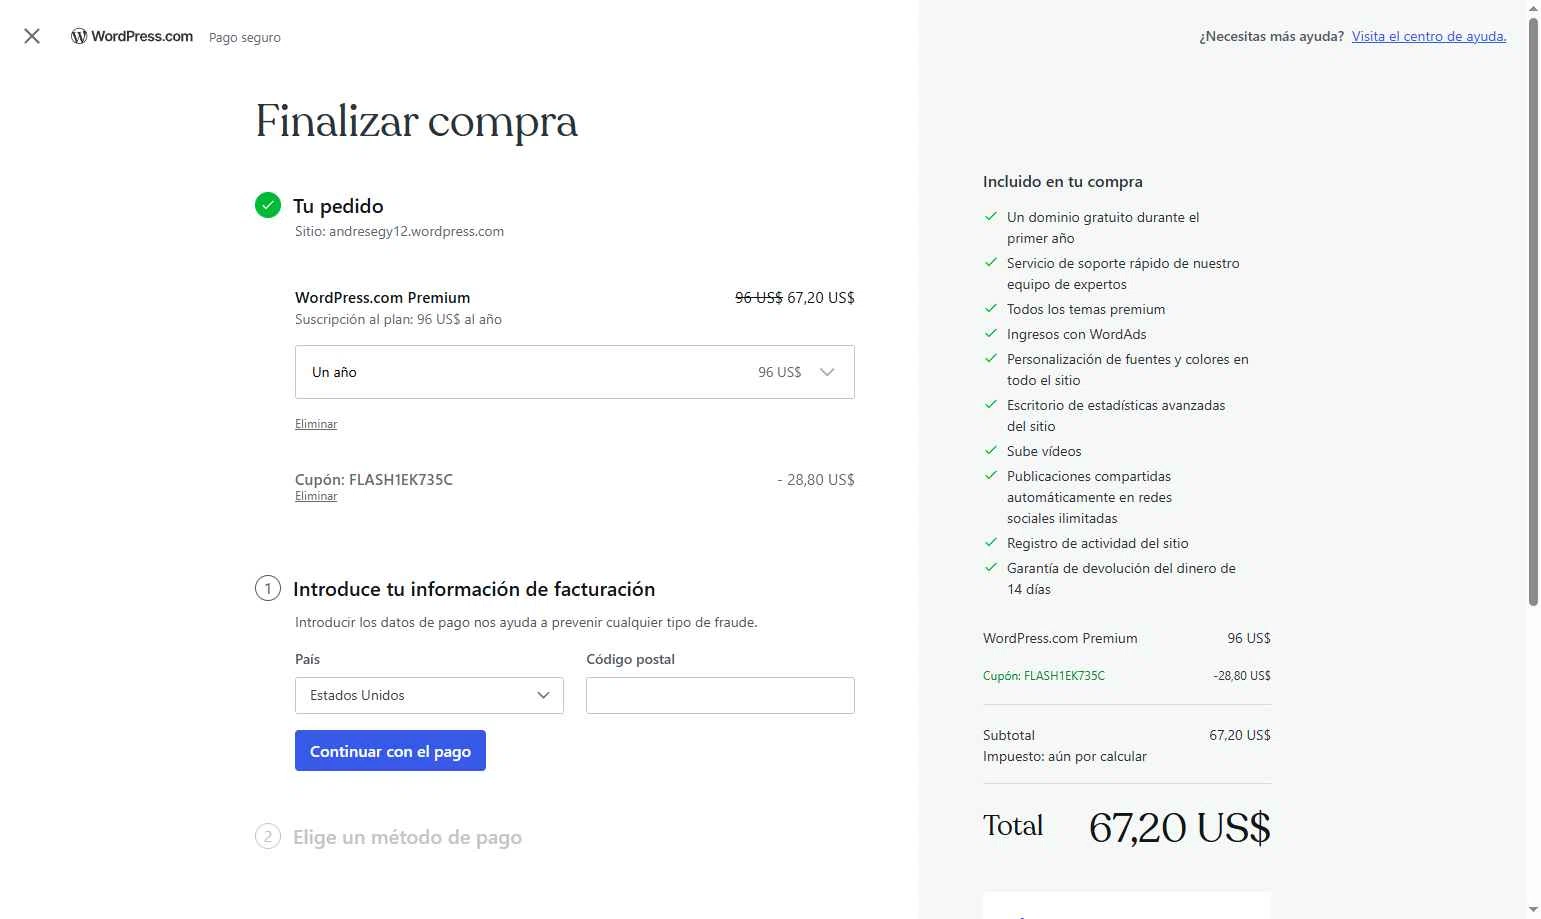Click the step 2 circle icon

coord(268,836)
